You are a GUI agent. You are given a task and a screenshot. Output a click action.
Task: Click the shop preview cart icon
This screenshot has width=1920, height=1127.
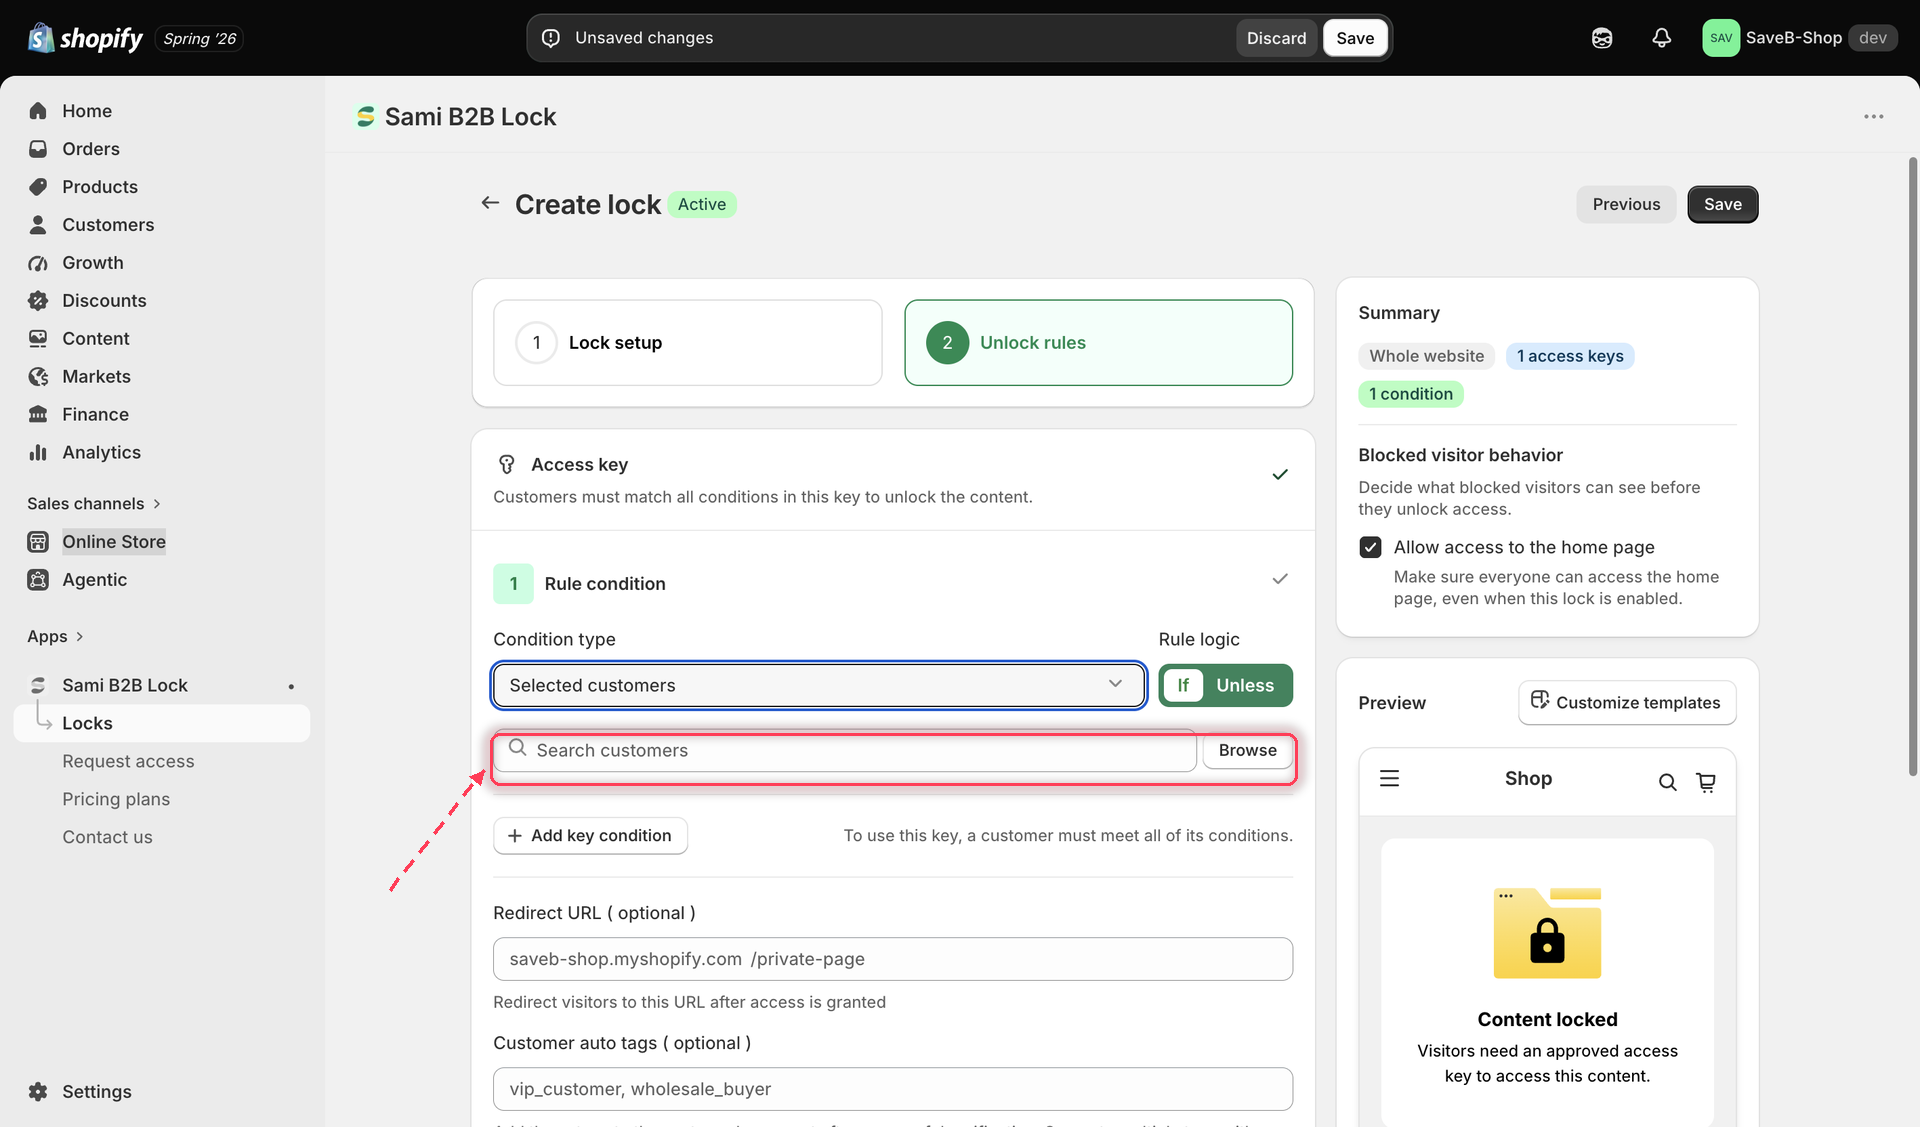point(1706,782)
